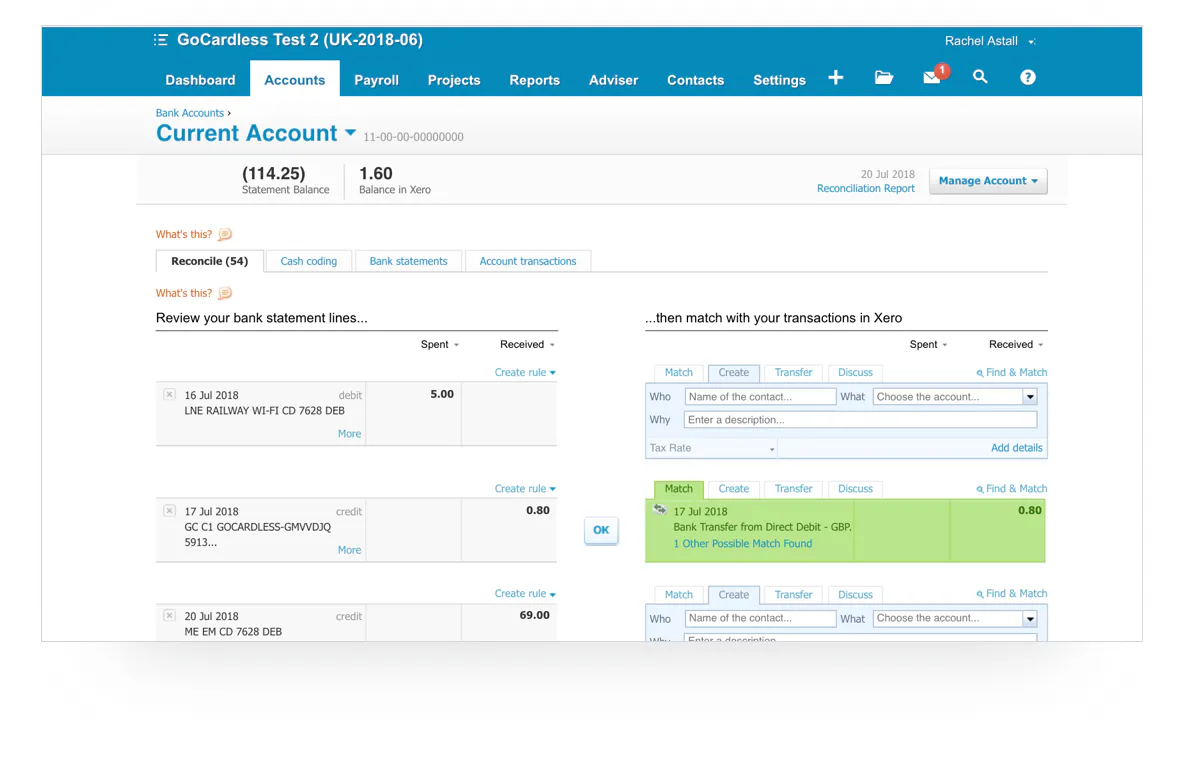Click More on GOCARDLESS line

coord(350,550)
